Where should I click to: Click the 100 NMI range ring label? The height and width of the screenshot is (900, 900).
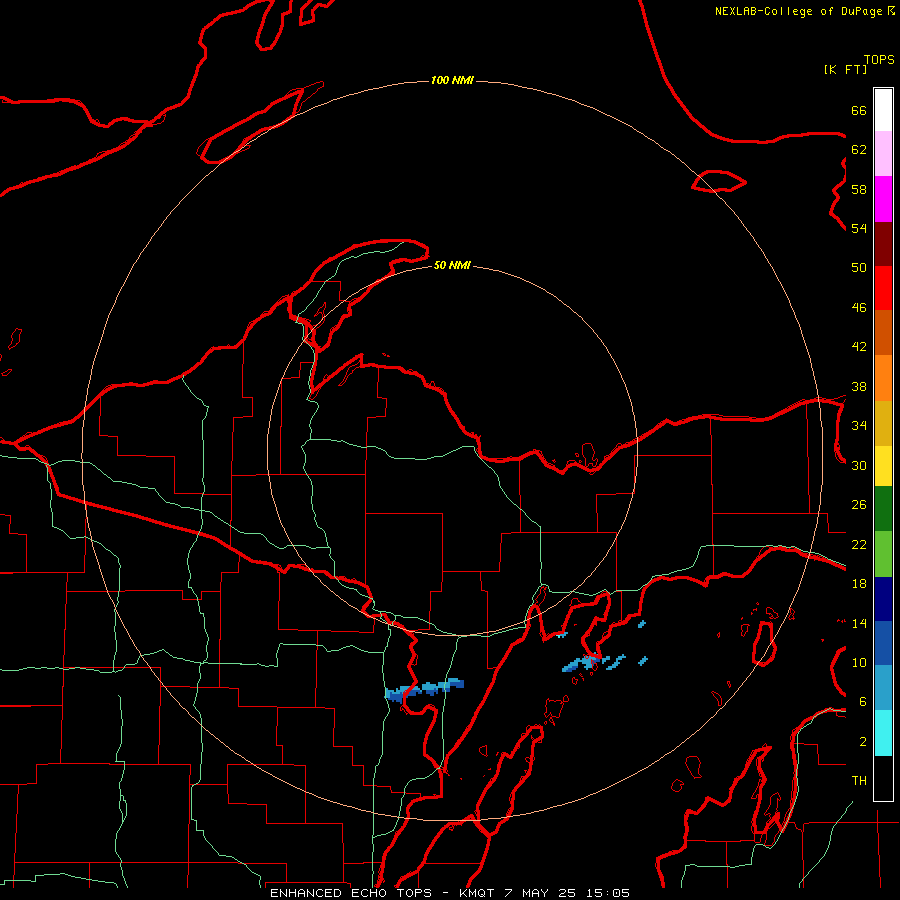click(x=452, y=80)
